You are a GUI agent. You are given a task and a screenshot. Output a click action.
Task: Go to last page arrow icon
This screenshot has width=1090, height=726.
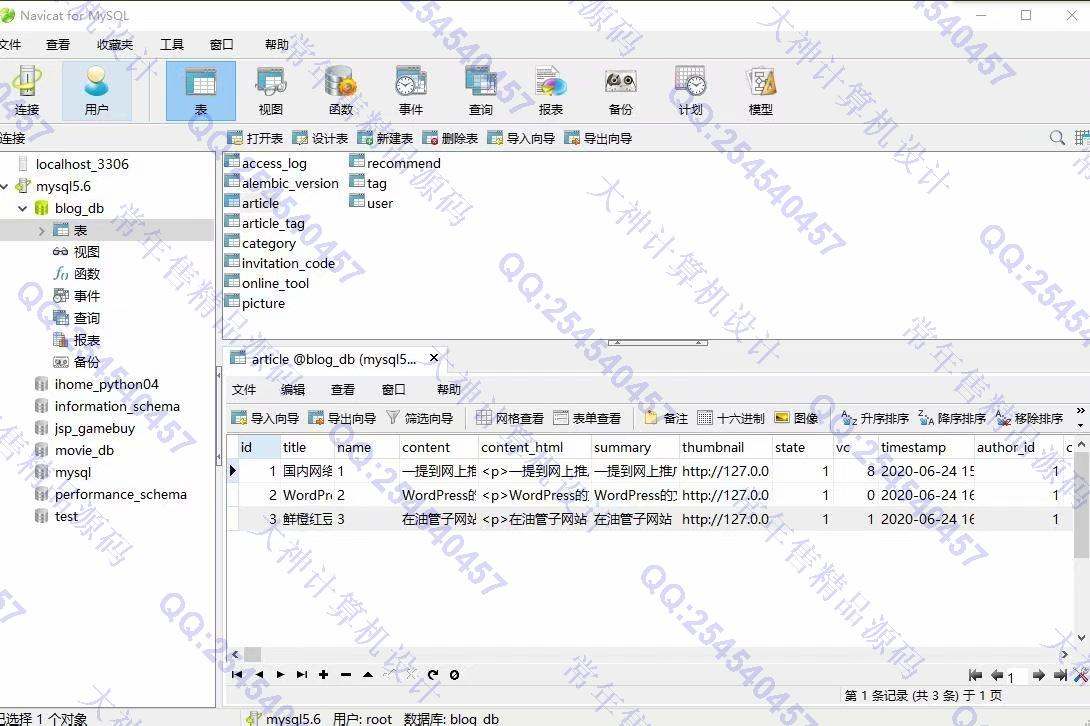[1060, 675]
